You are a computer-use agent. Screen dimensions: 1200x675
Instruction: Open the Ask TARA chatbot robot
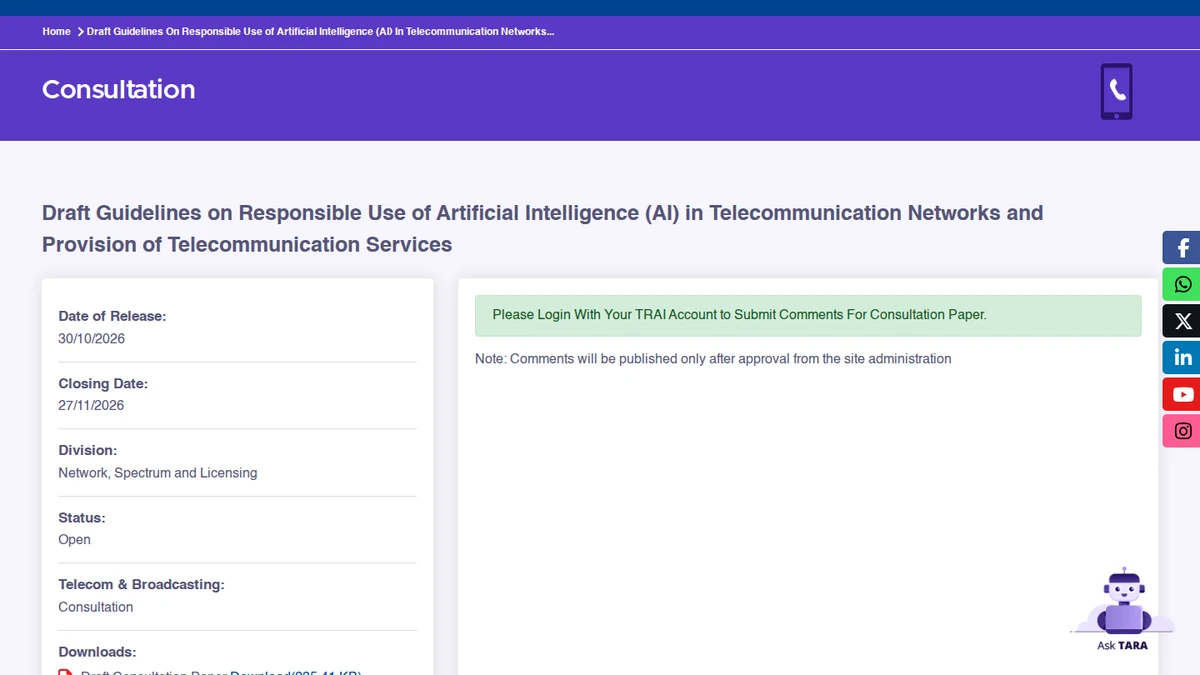[1123, 601]
